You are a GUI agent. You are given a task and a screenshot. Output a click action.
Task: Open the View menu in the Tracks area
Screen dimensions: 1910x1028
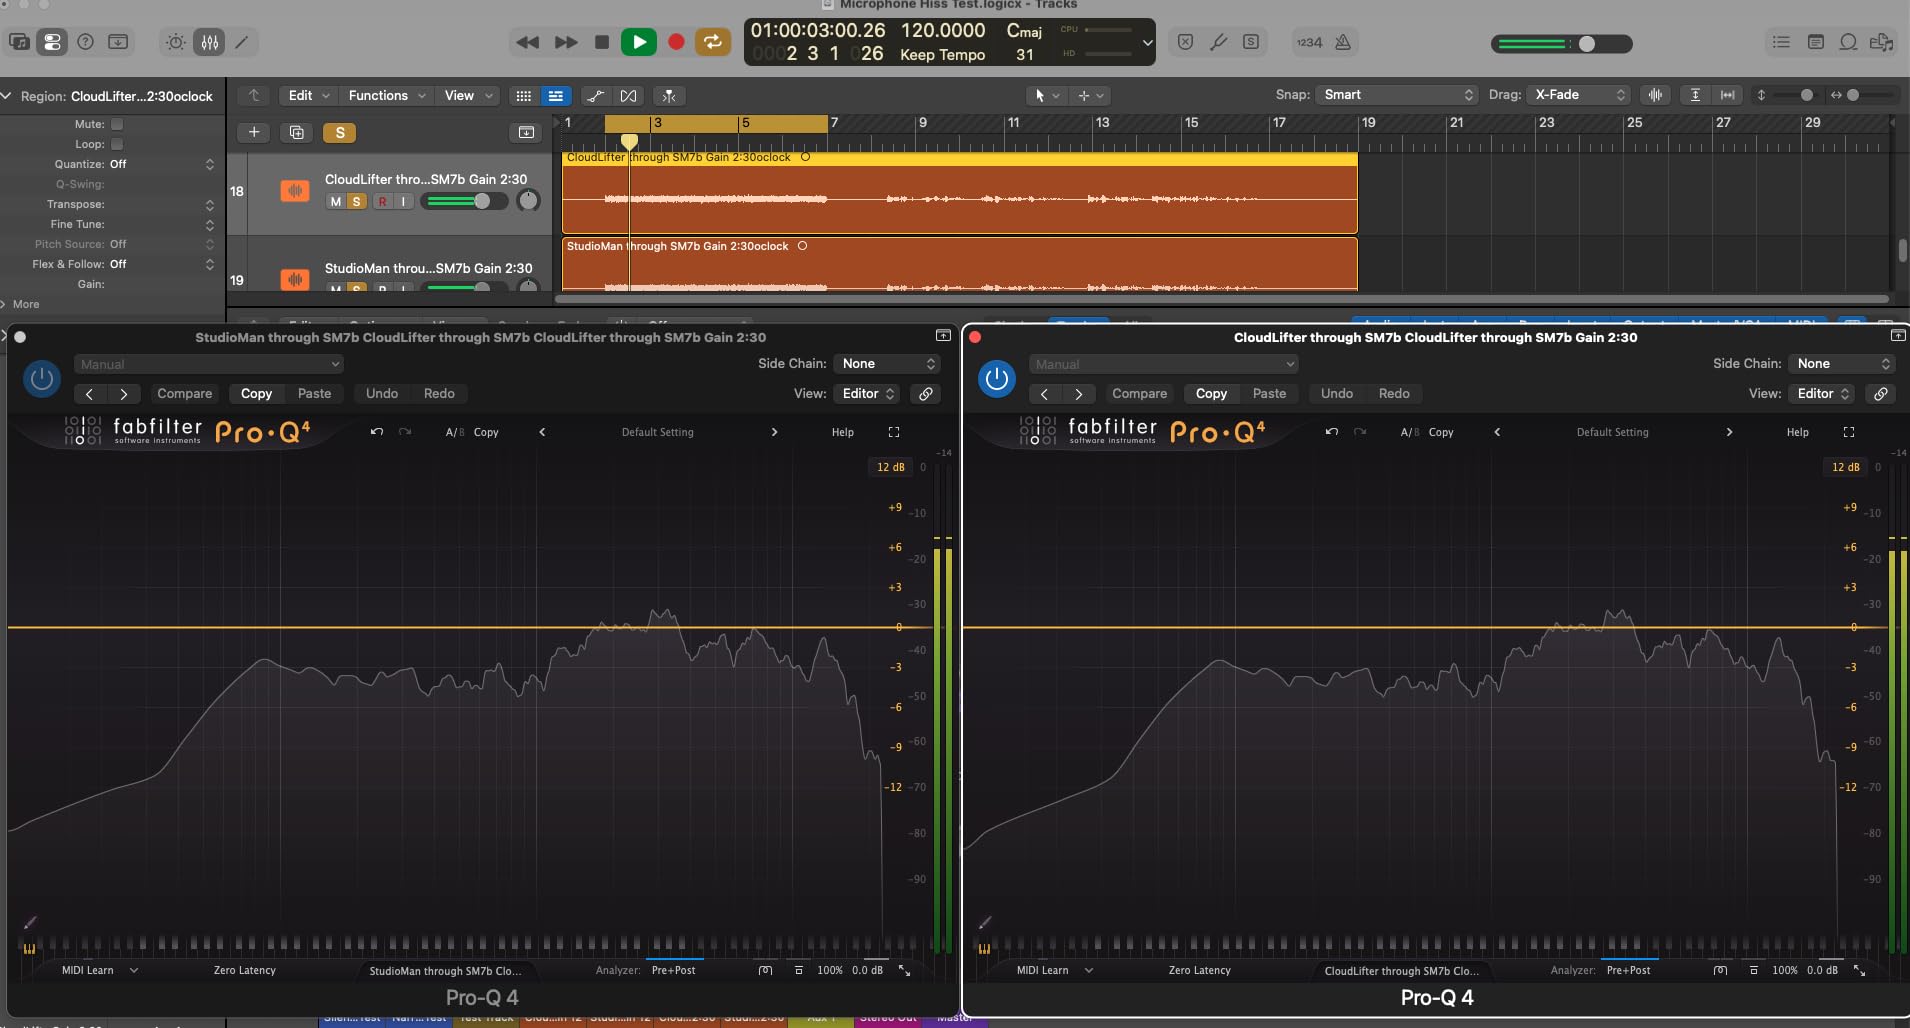point(468,95)
